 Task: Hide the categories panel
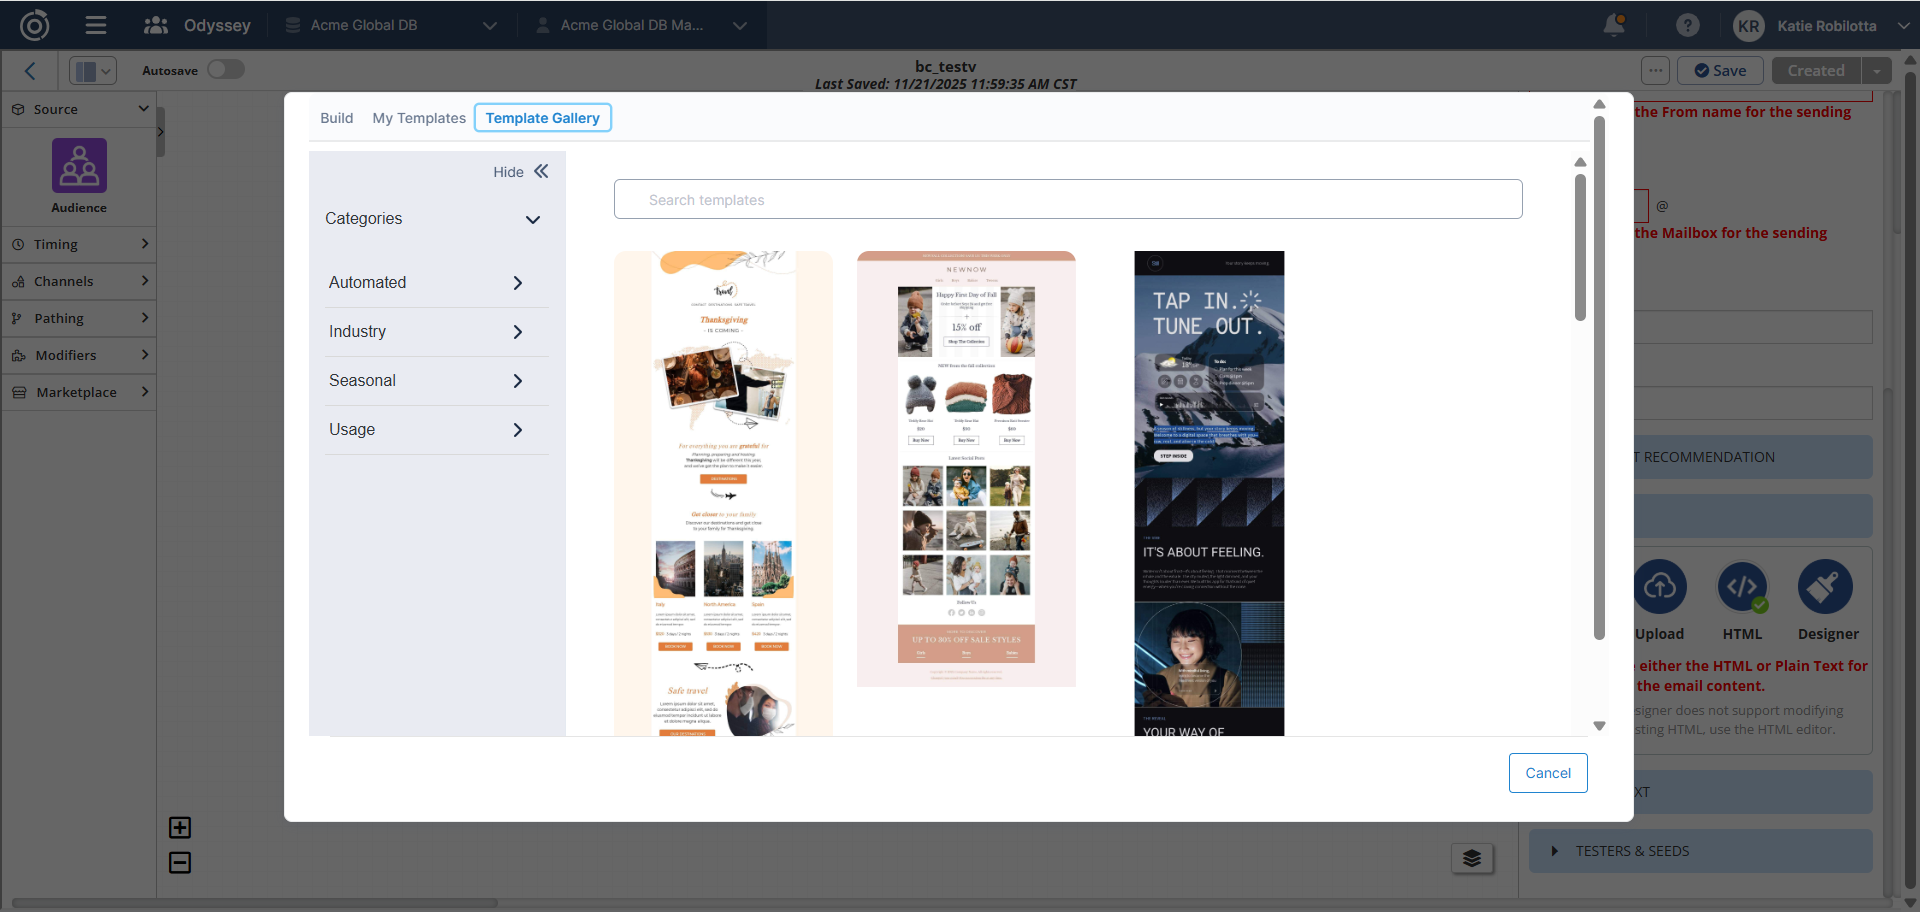[521, 172]
